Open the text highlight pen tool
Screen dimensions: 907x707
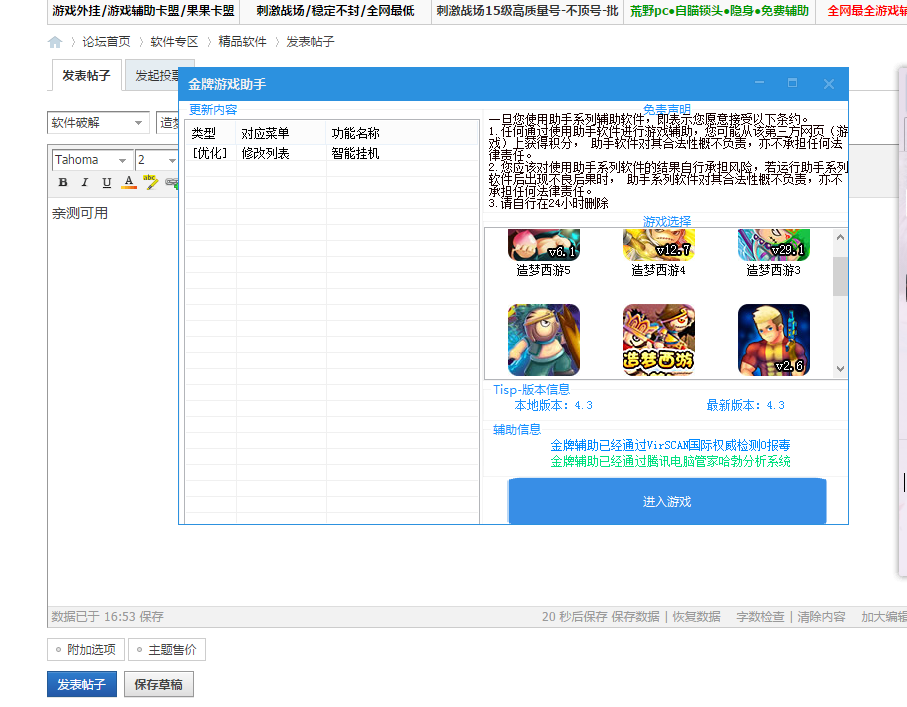pos(151,182)
